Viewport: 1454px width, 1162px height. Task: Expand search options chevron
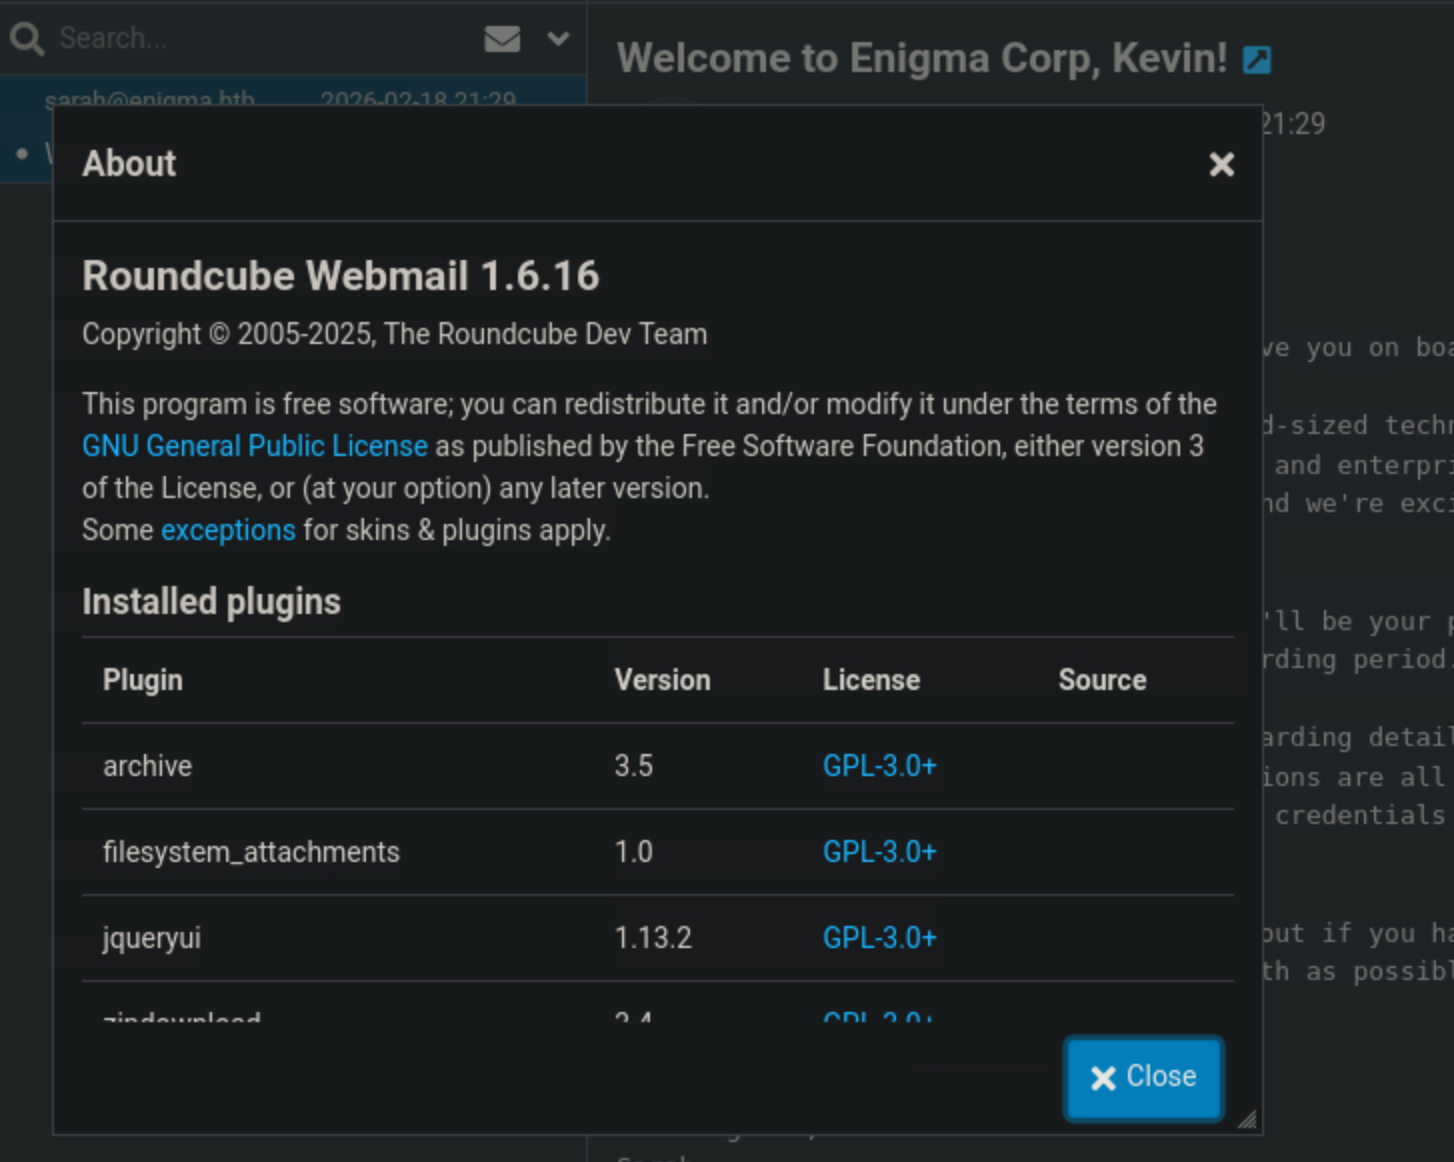558,39
